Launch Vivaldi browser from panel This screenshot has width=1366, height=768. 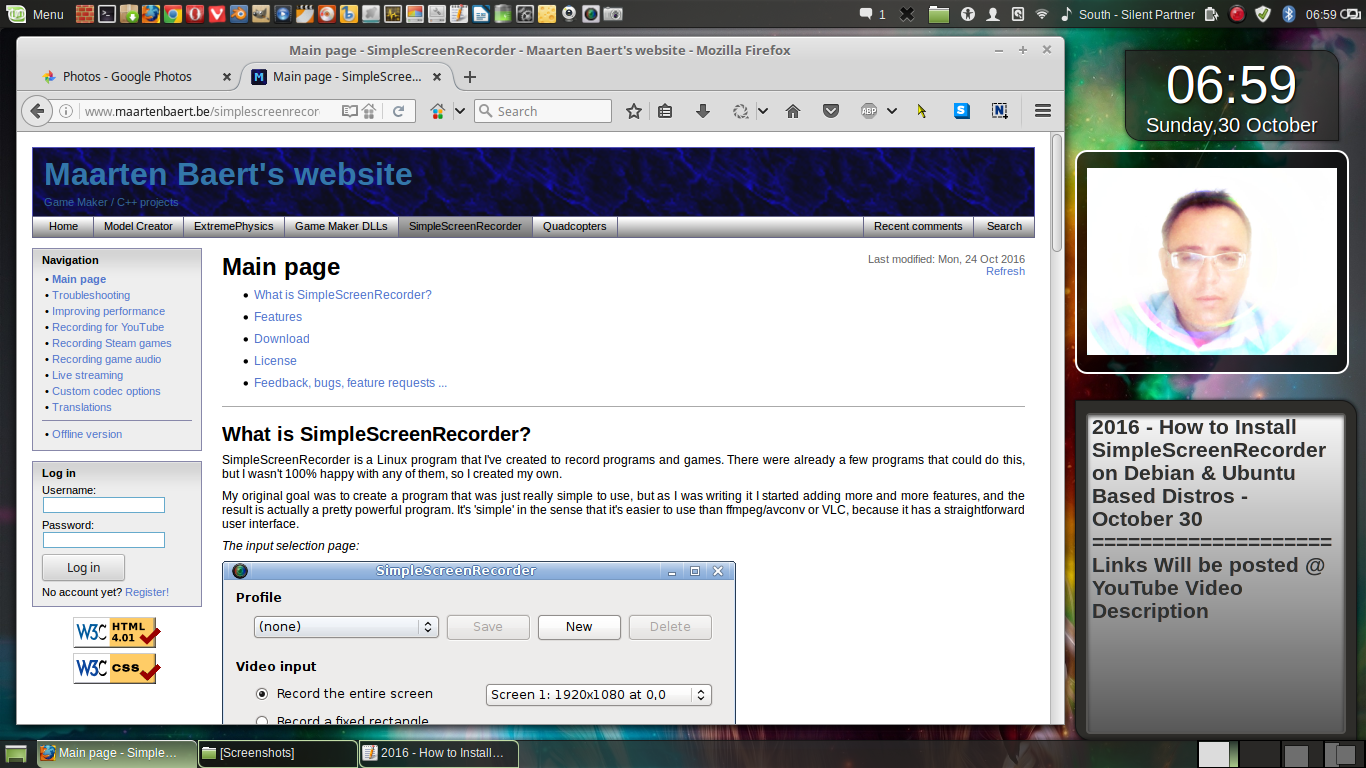point(216,14)
